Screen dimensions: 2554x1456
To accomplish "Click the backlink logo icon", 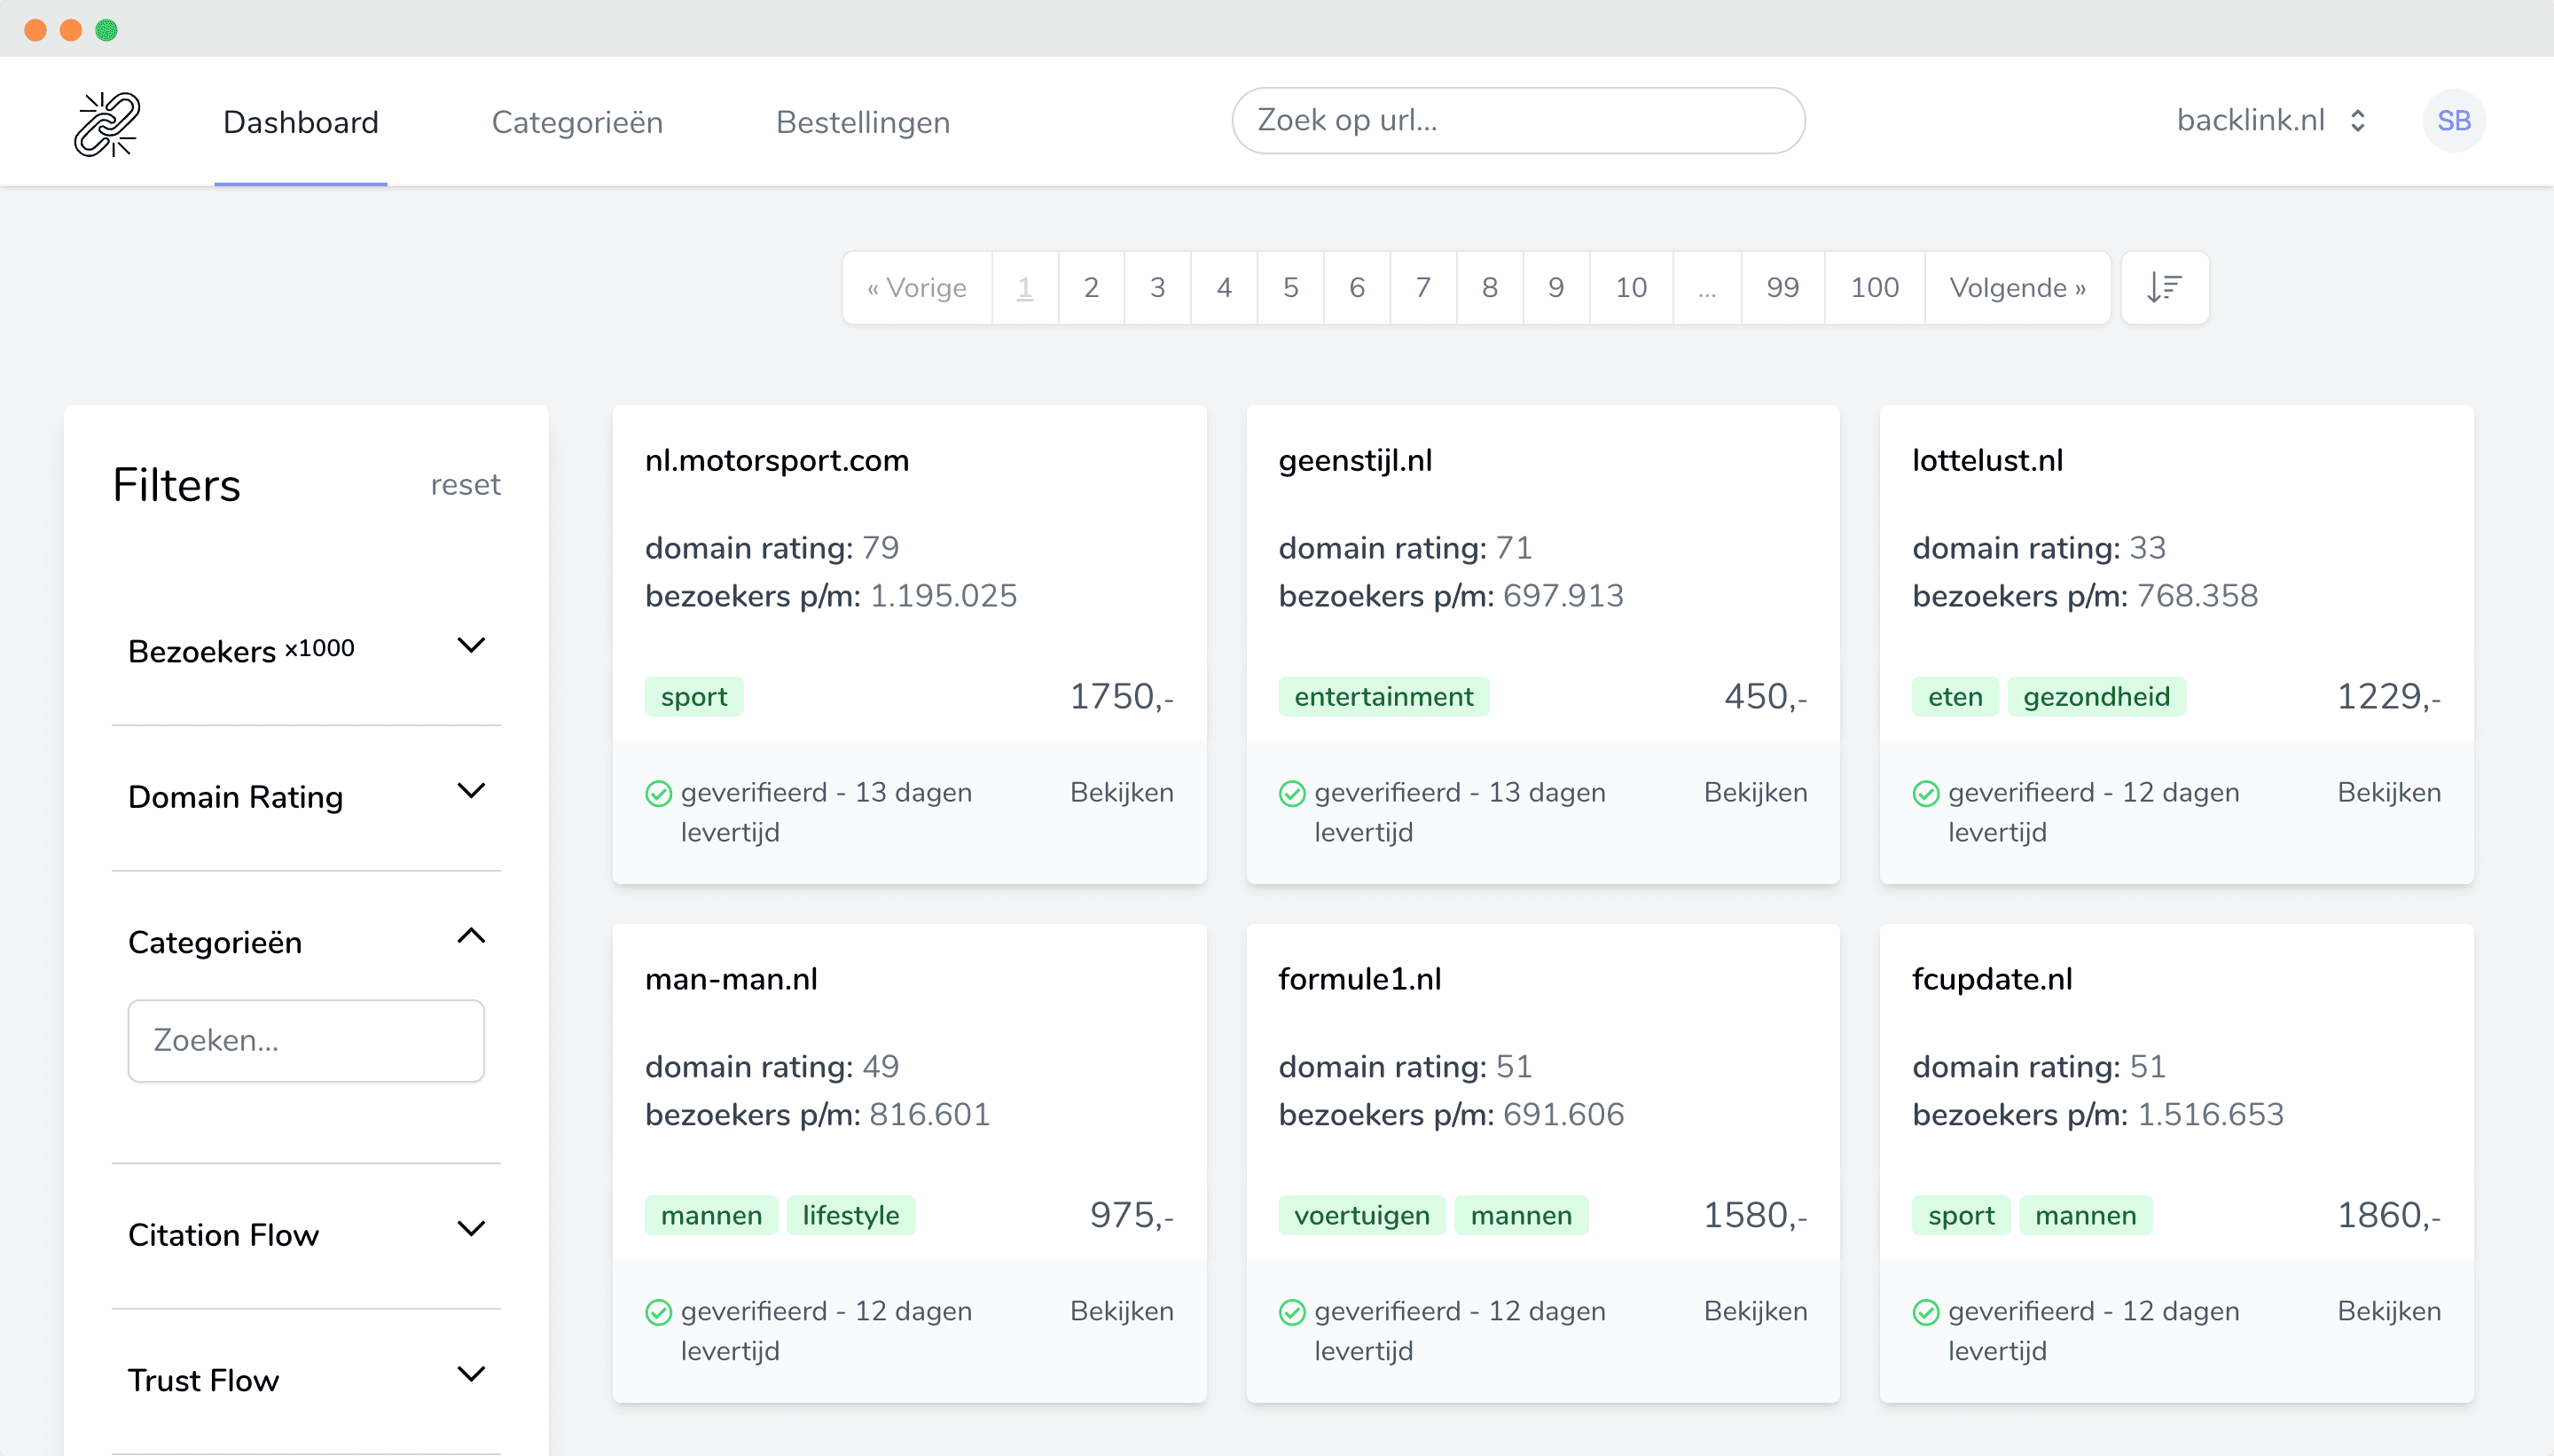I will point(108,122).
